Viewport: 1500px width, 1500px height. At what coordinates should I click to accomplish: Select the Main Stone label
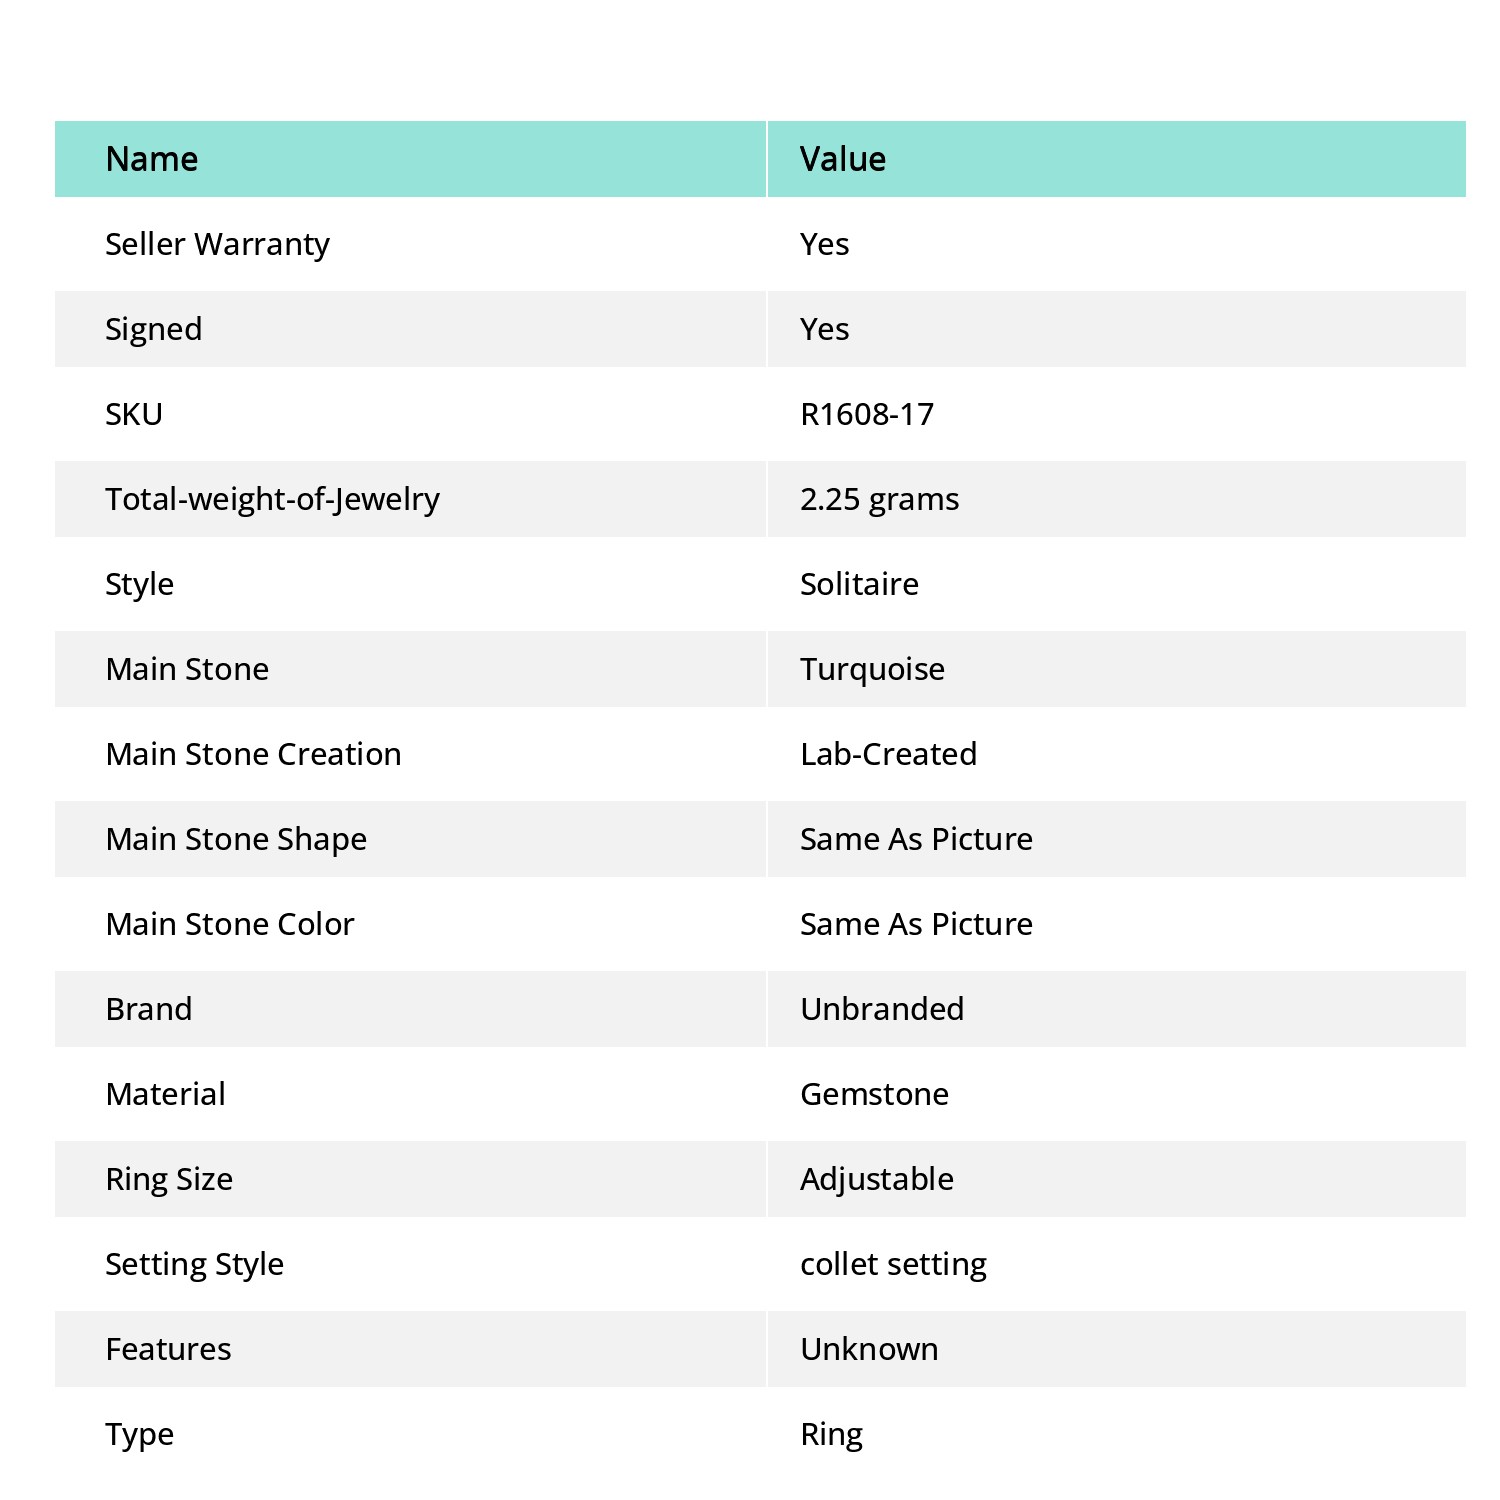pos(187,669)
